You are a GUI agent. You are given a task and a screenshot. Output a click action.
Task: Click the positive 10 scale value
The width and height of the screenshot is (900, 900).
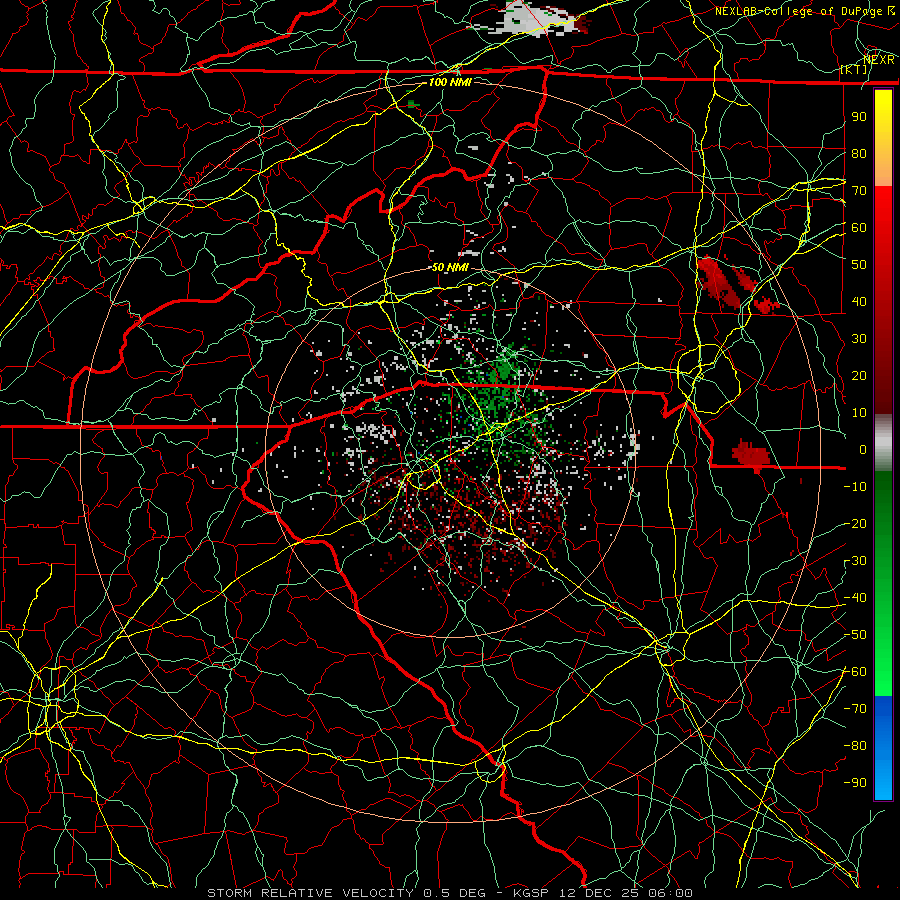(859, 413)
